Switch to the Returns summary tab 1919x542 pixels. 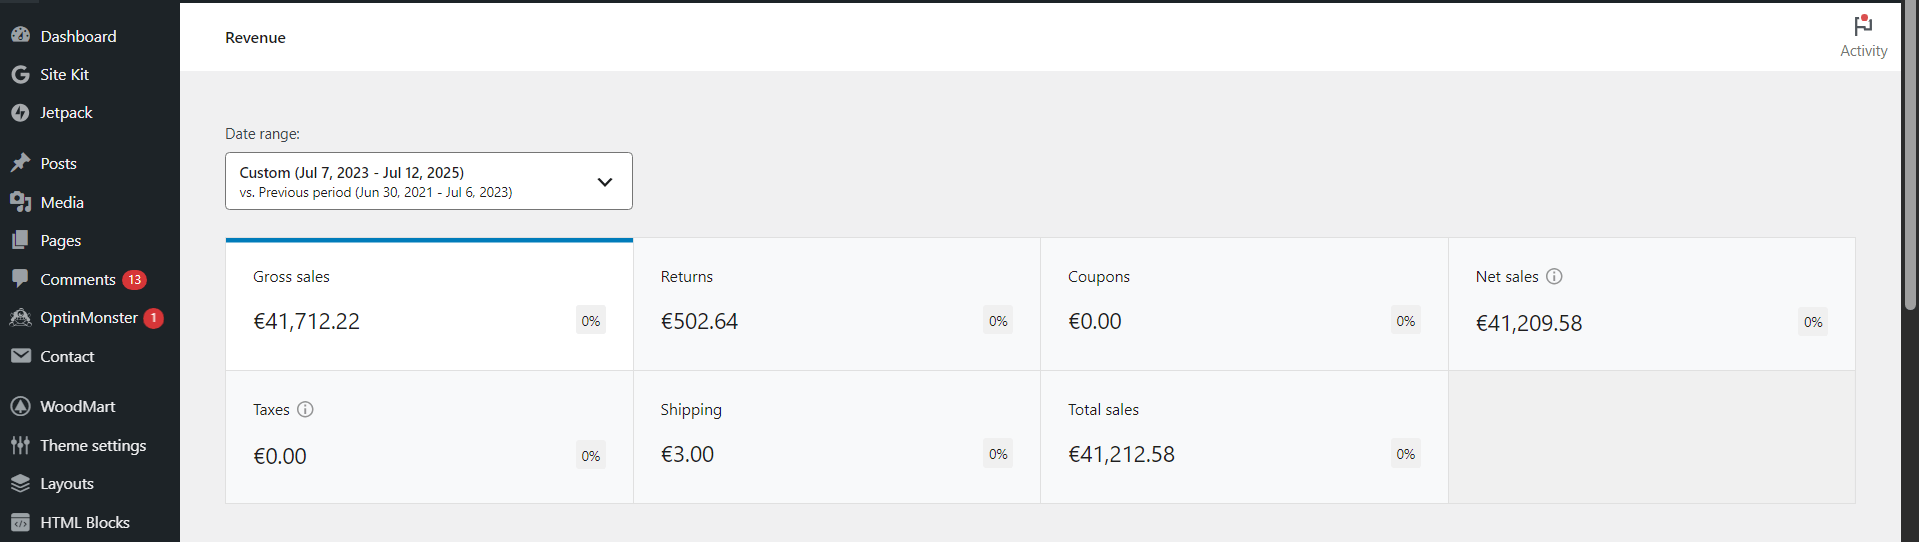(836, 304)
